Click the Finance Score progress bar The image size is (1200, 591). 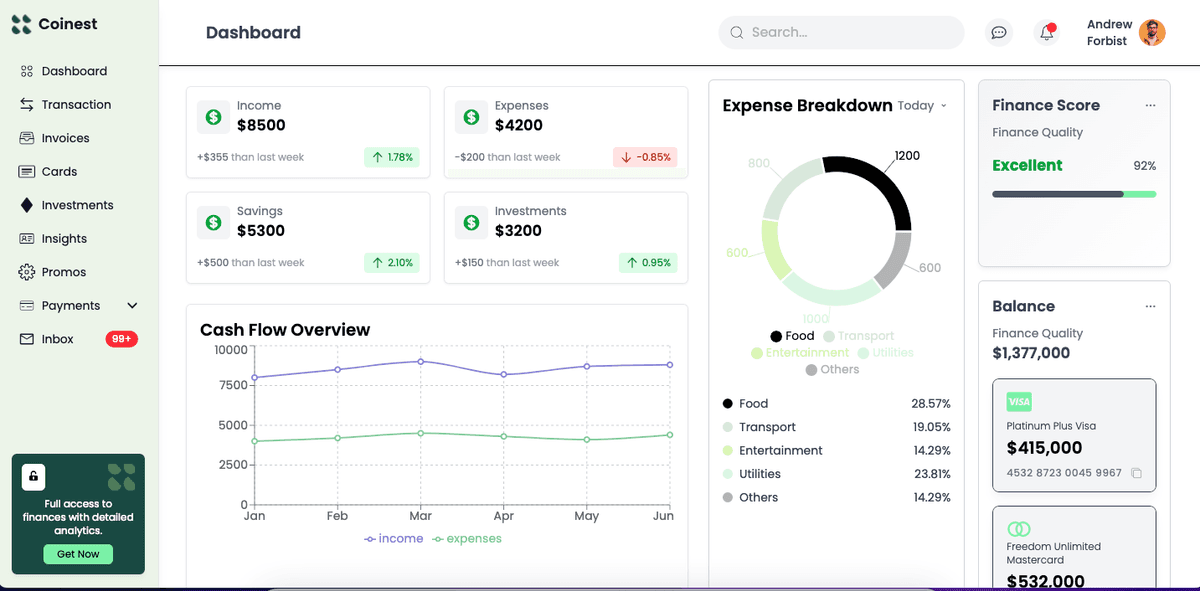coord(1074,194)
